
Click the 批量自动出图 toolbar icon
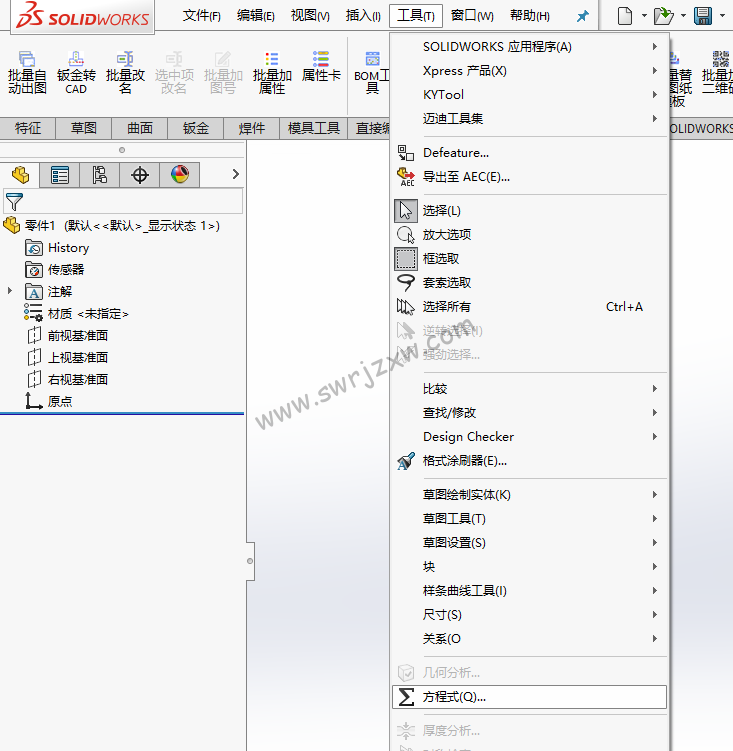(x=27, y=72)
